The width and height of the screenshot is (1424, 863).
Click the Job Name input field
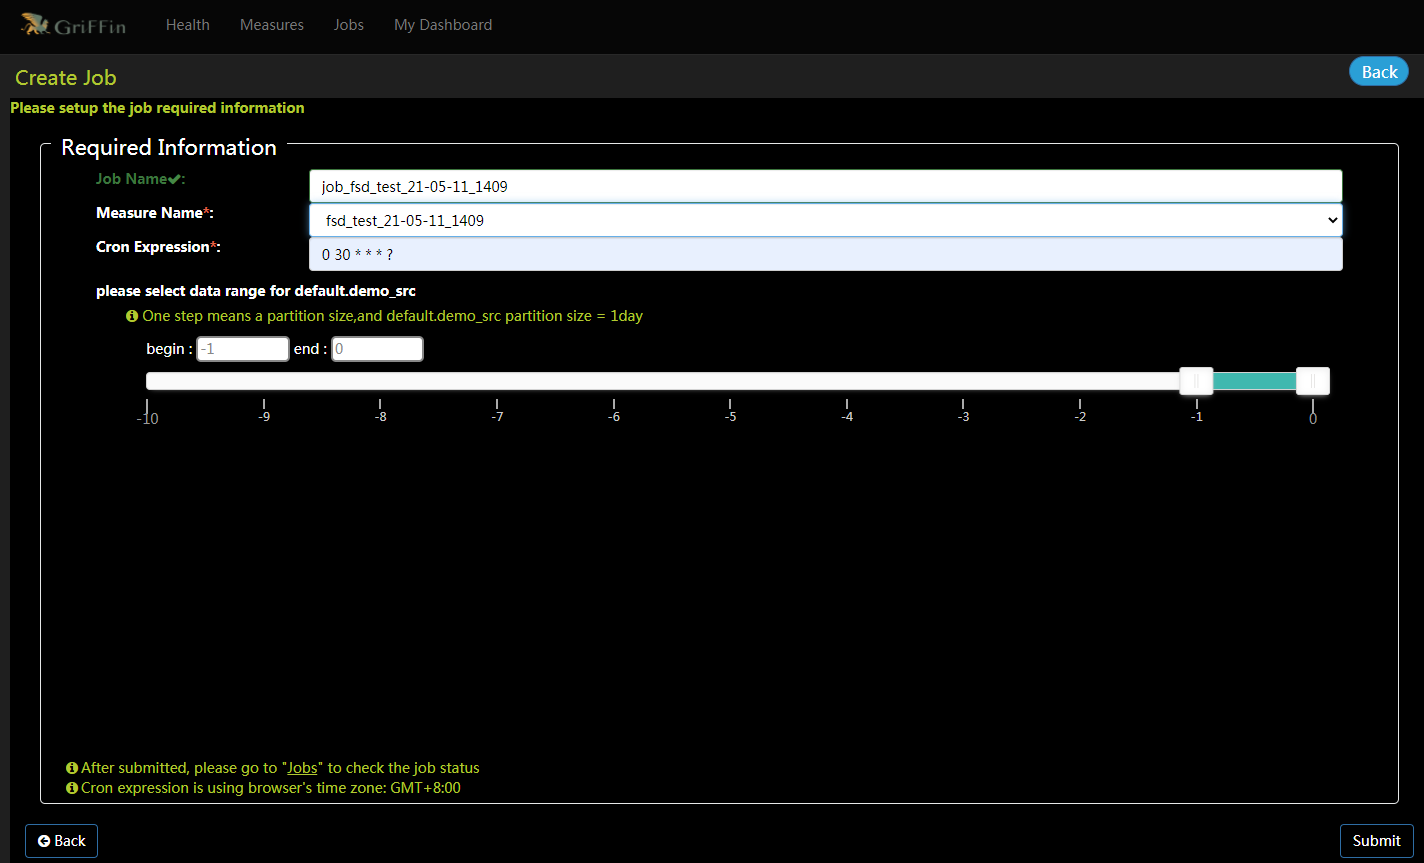click(x=826, y=186)
